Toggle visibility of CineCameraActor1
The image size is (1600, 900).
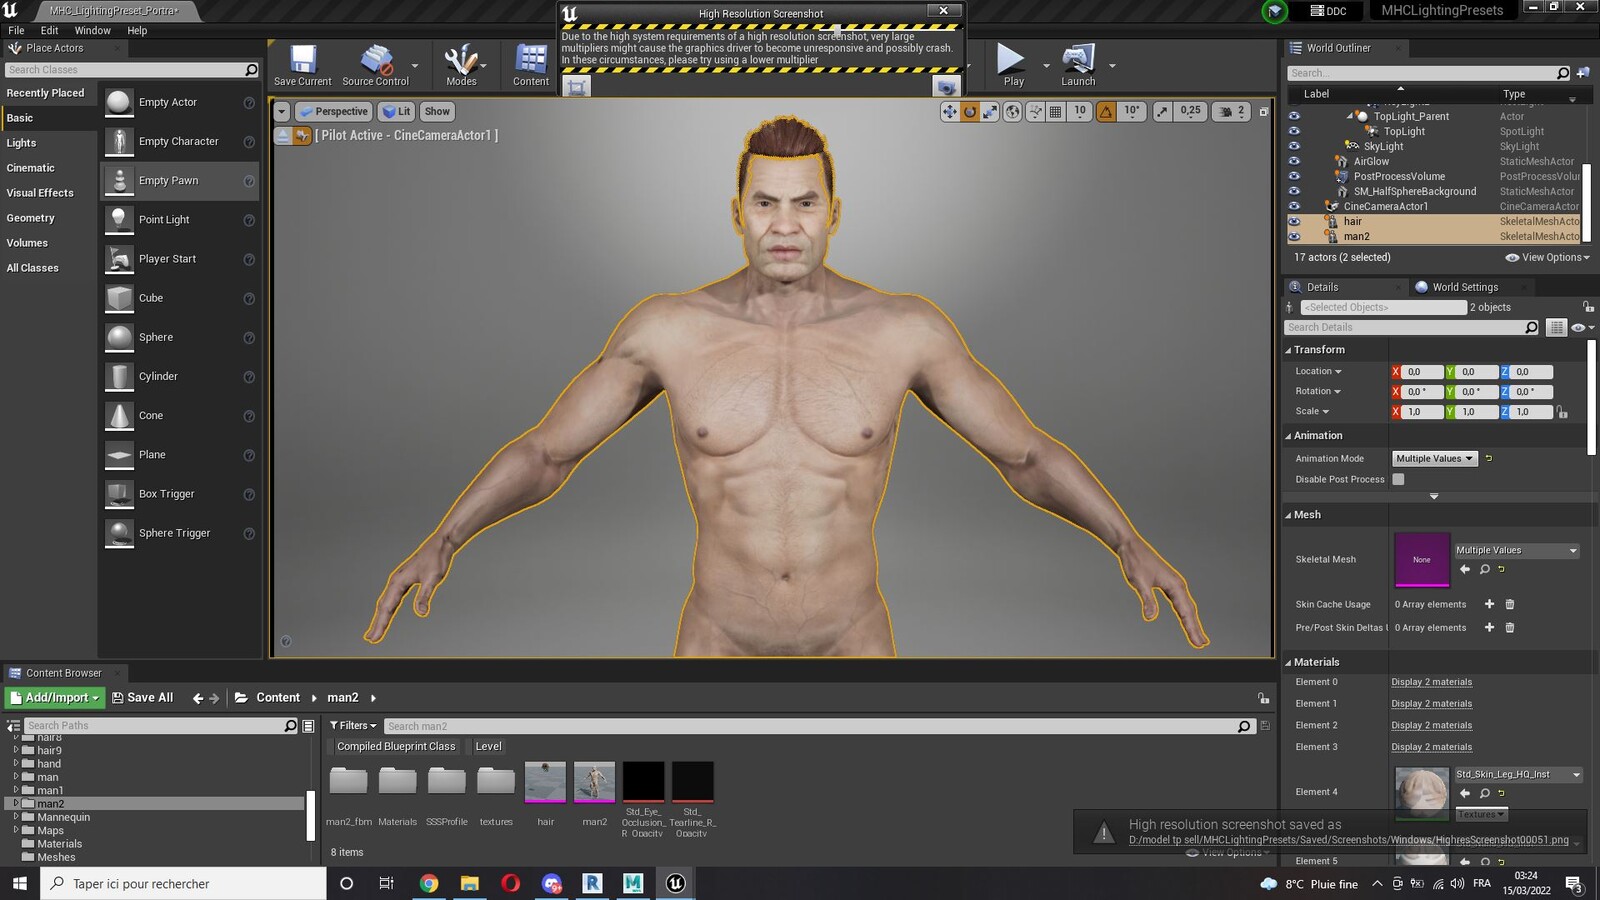[1294, 206]
